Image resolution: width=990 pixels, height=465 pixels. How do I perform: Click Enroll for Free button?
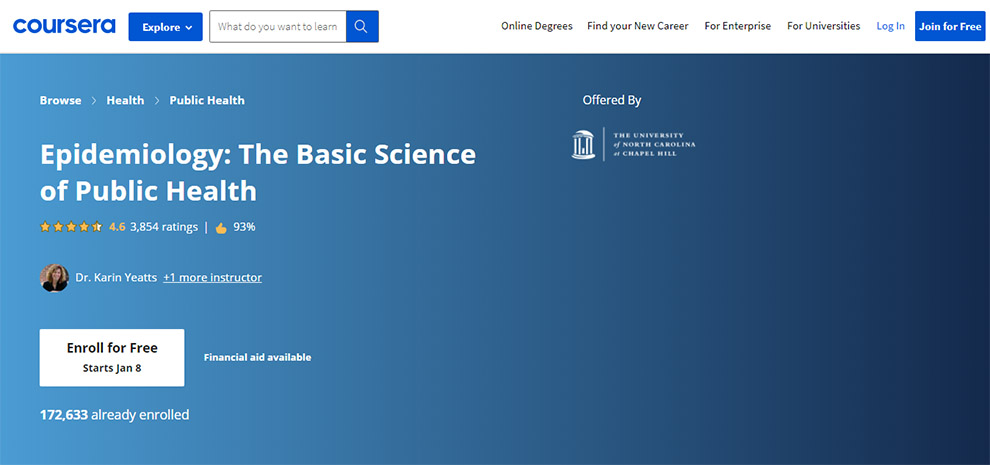[x=112, y=358]
